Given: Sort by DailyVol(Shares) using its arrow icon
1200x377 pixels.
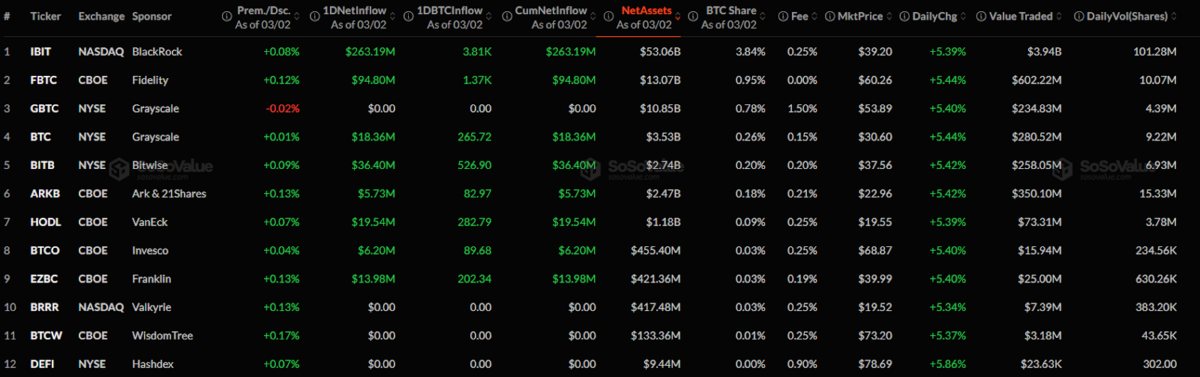Looking at the screenshot, I should (x=1174, y=17).
